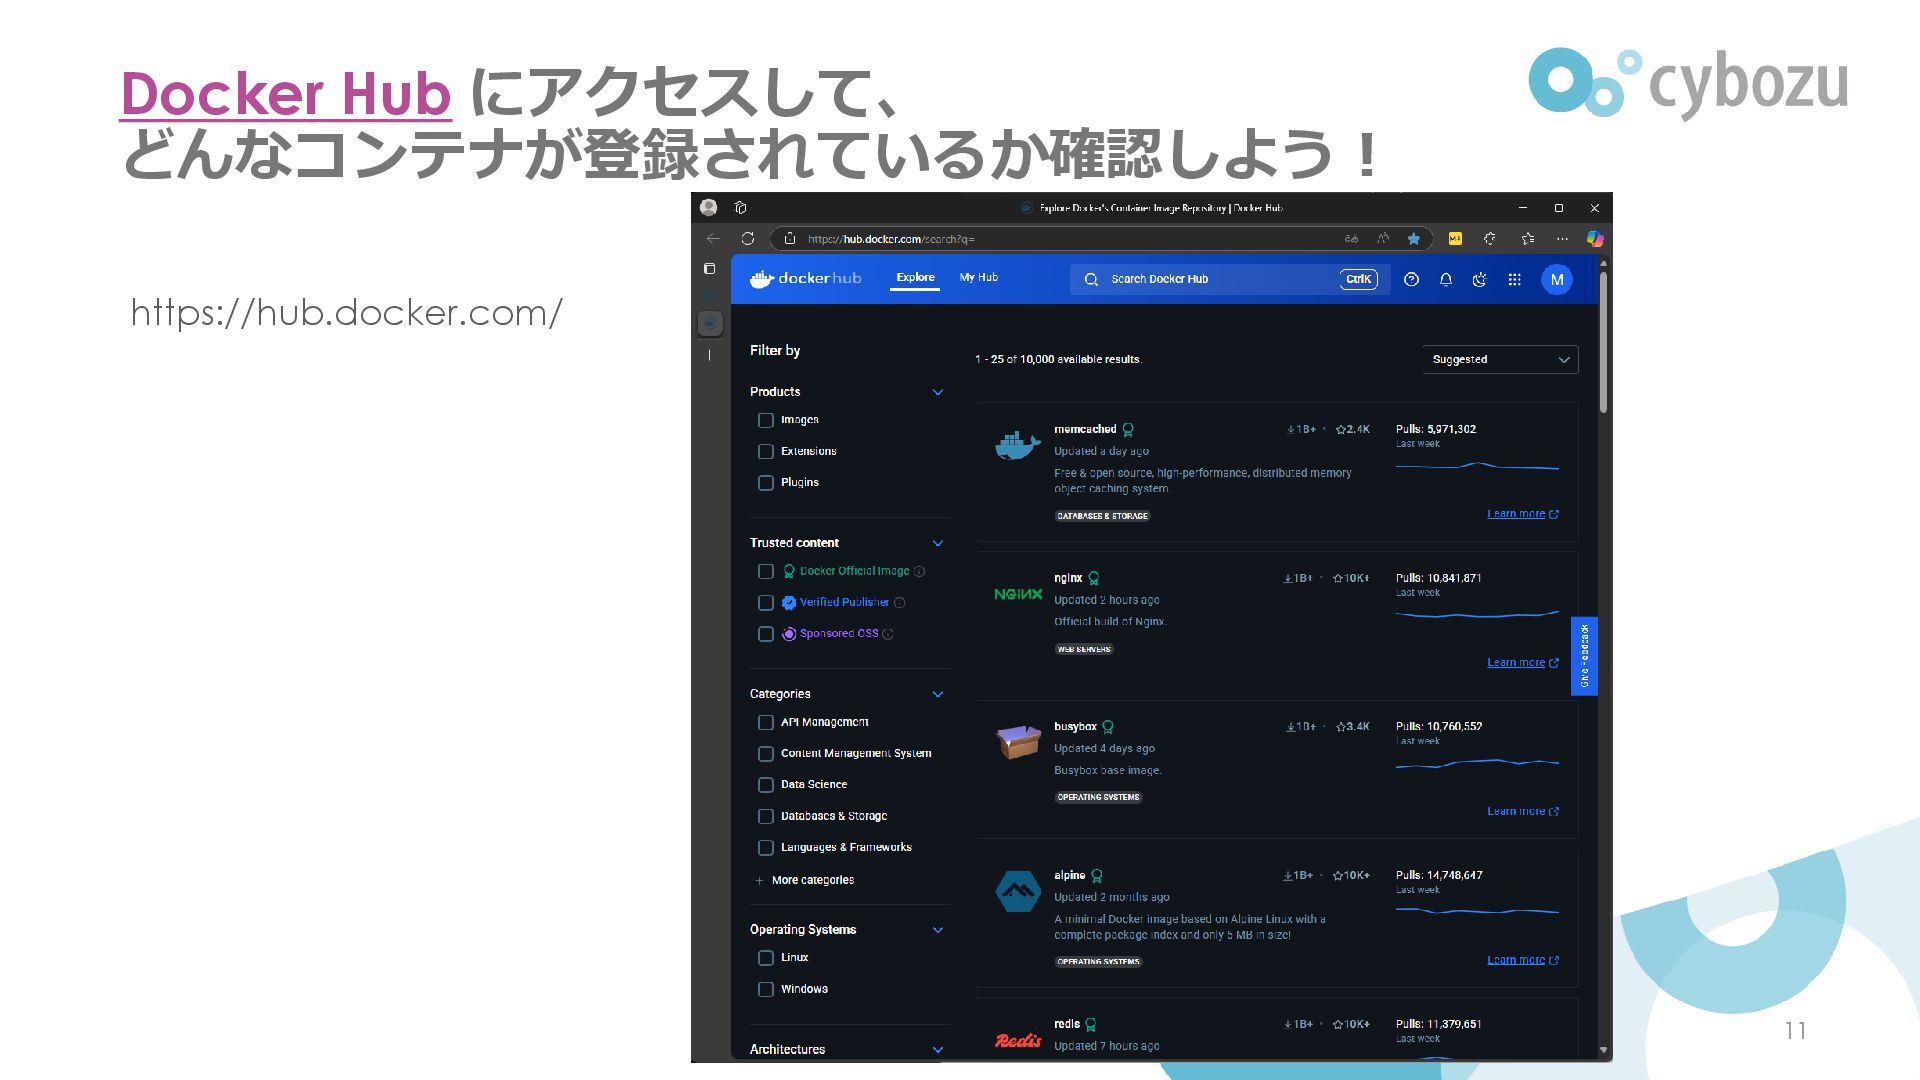Click the browser back arrow
This screenshot has height=1080, width=1920.
pos(713,239)
